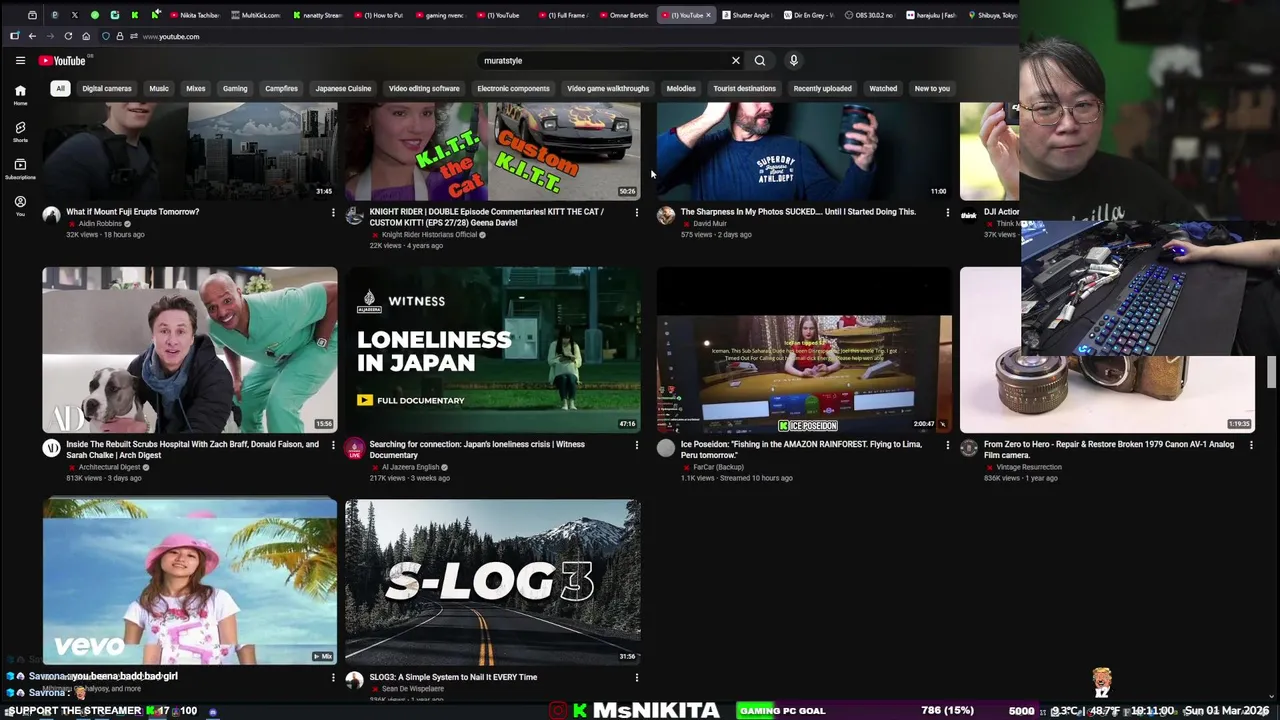Screen dimensions: 1280x720
Task: Open more options for Canon AV-1 video
Action: [x=1250, y=445]
